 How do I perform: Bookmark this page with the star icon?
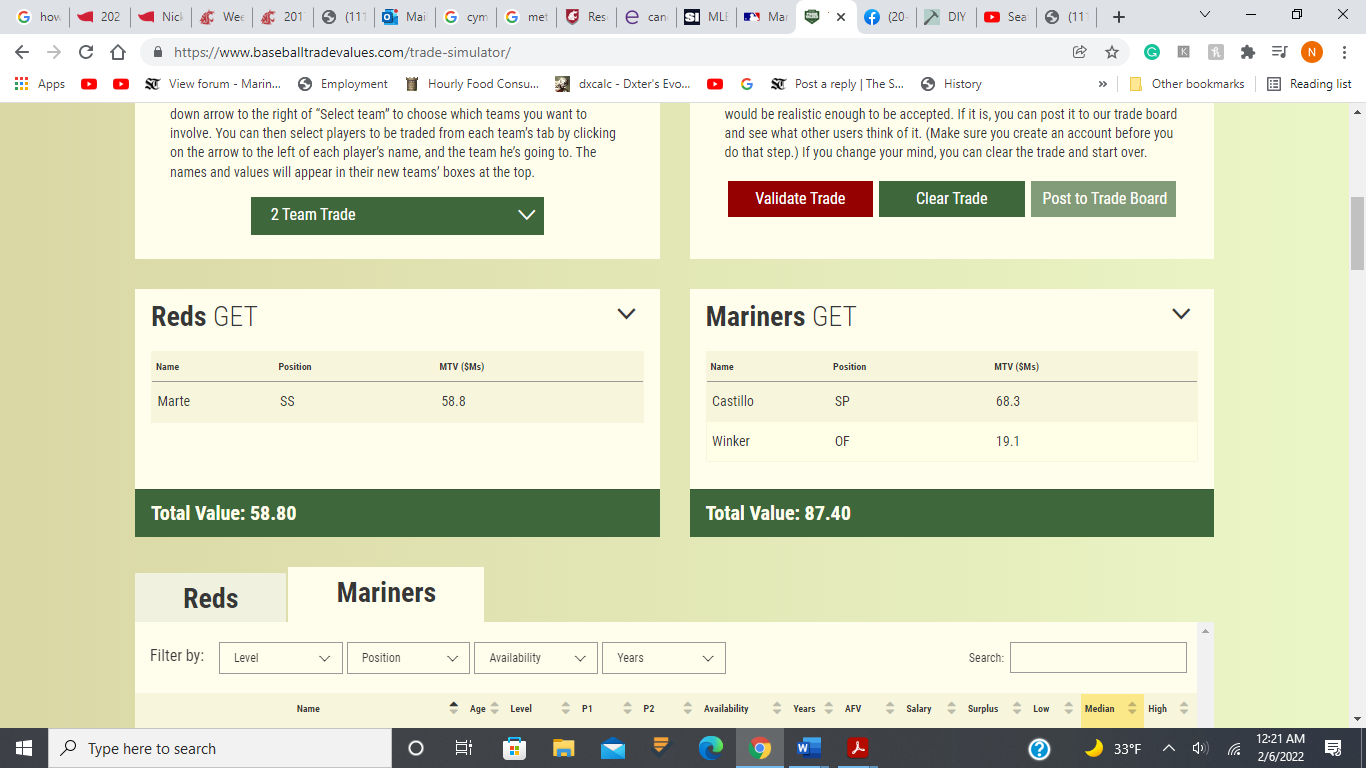click(1111, 52)
